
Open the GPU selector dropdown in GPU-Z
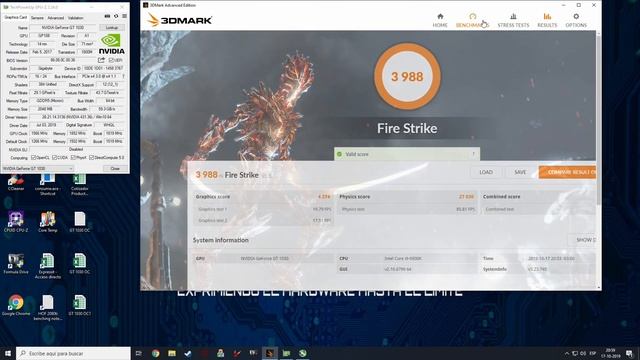coord(38,169)
